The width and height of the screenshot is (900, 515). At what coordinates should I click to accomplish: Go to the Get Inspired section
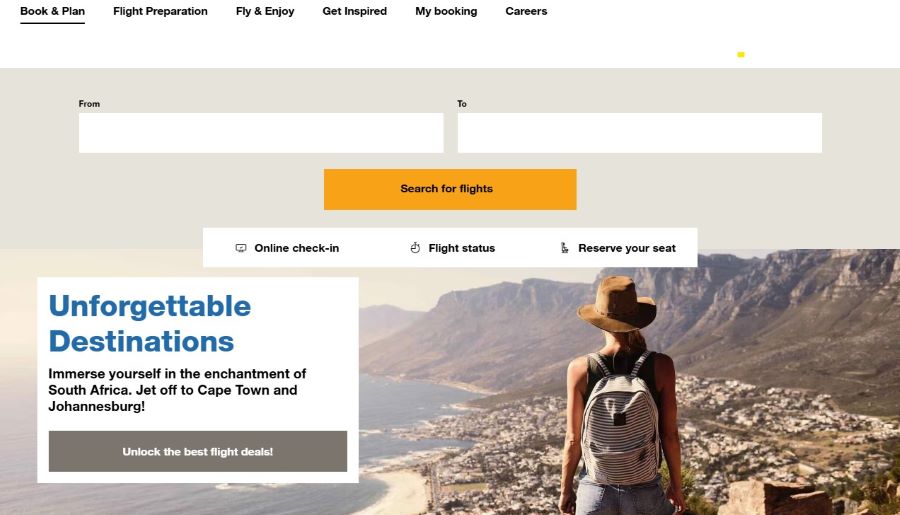(x=354, y=12)
